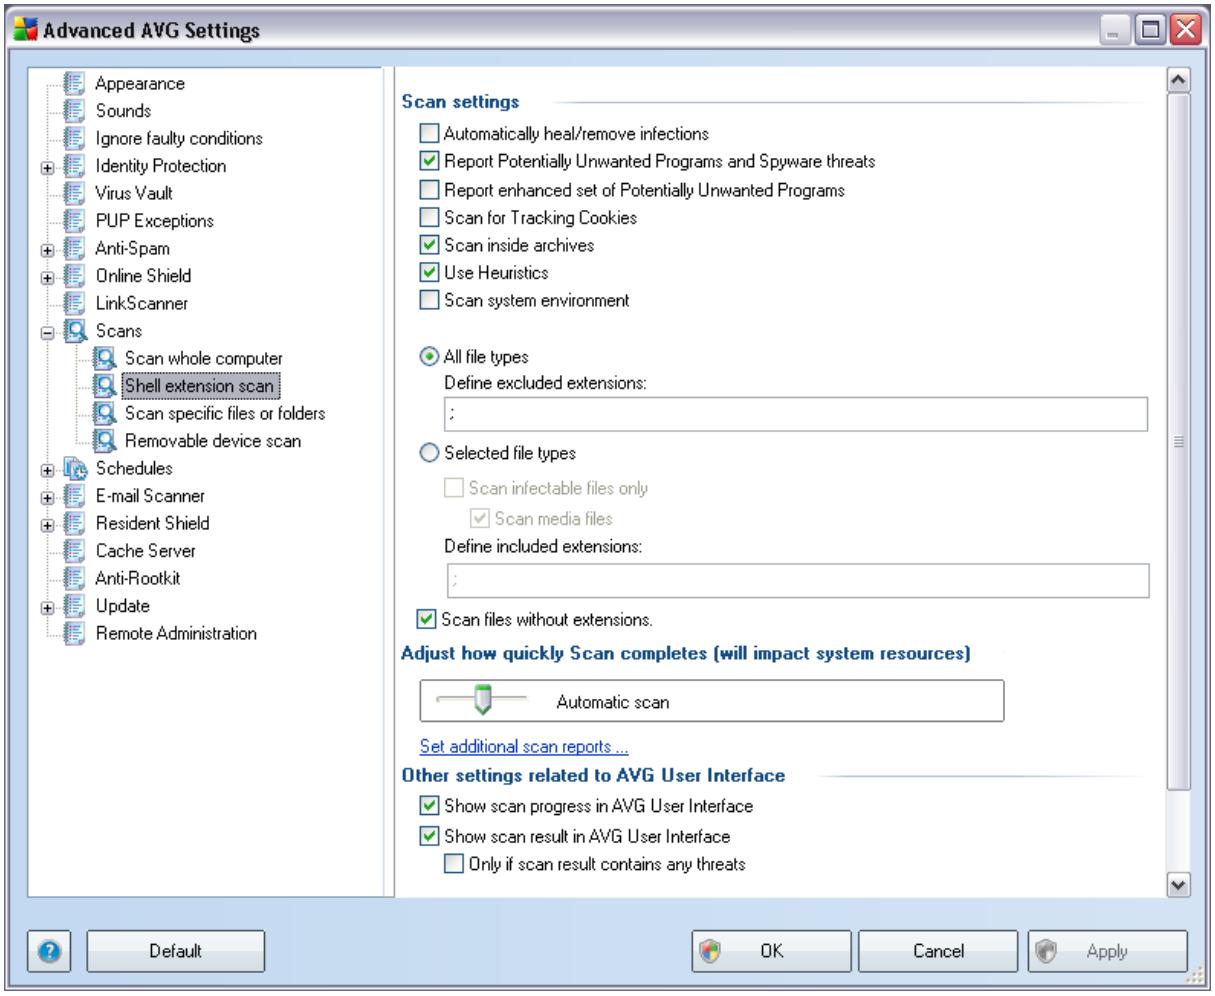Image resolution: width=1215 pixels, height=996 pixels.
Task: Expand the Update node
Action: [47, 607]
